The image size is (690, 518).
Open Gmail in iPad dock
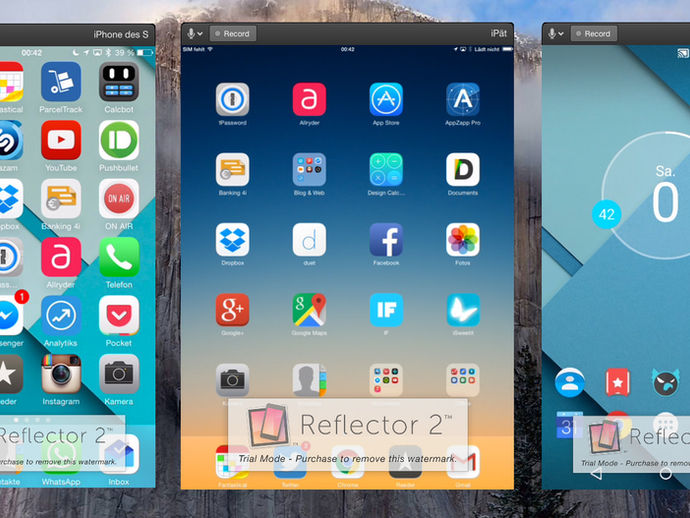pos(462,462)
